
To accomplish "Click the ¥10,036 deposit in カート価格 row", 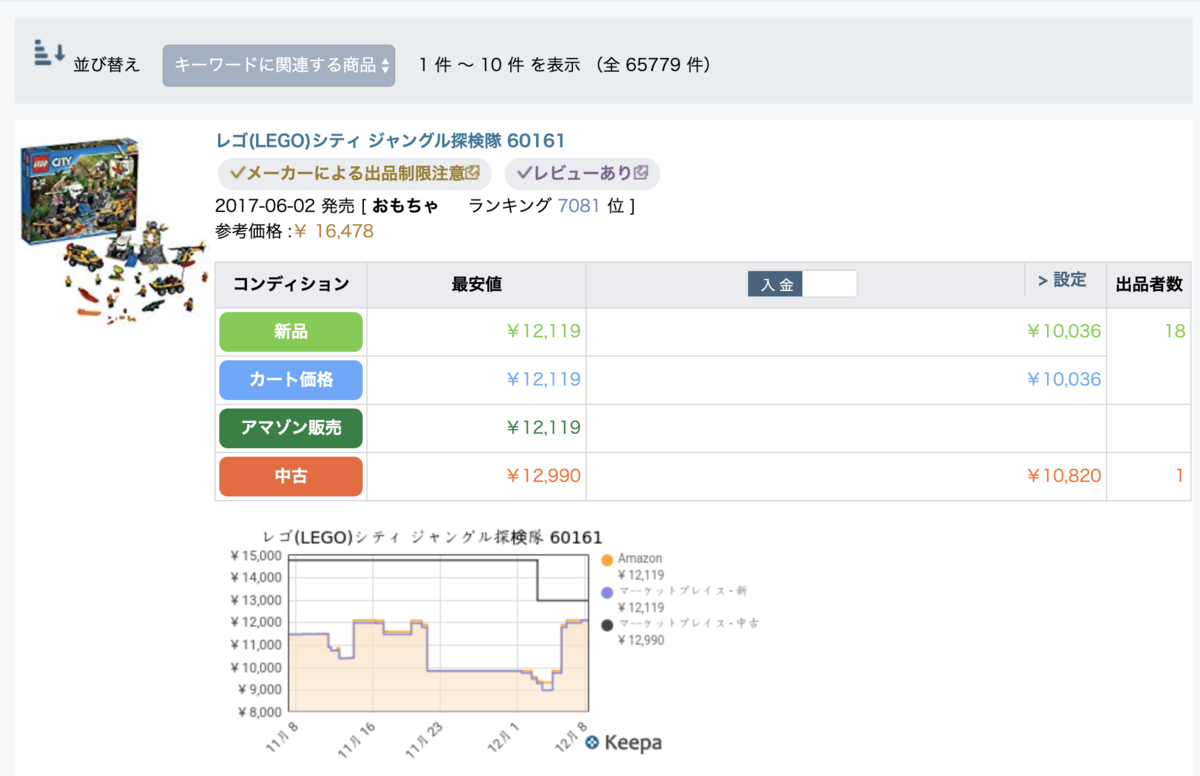I will click(1064, 380).
